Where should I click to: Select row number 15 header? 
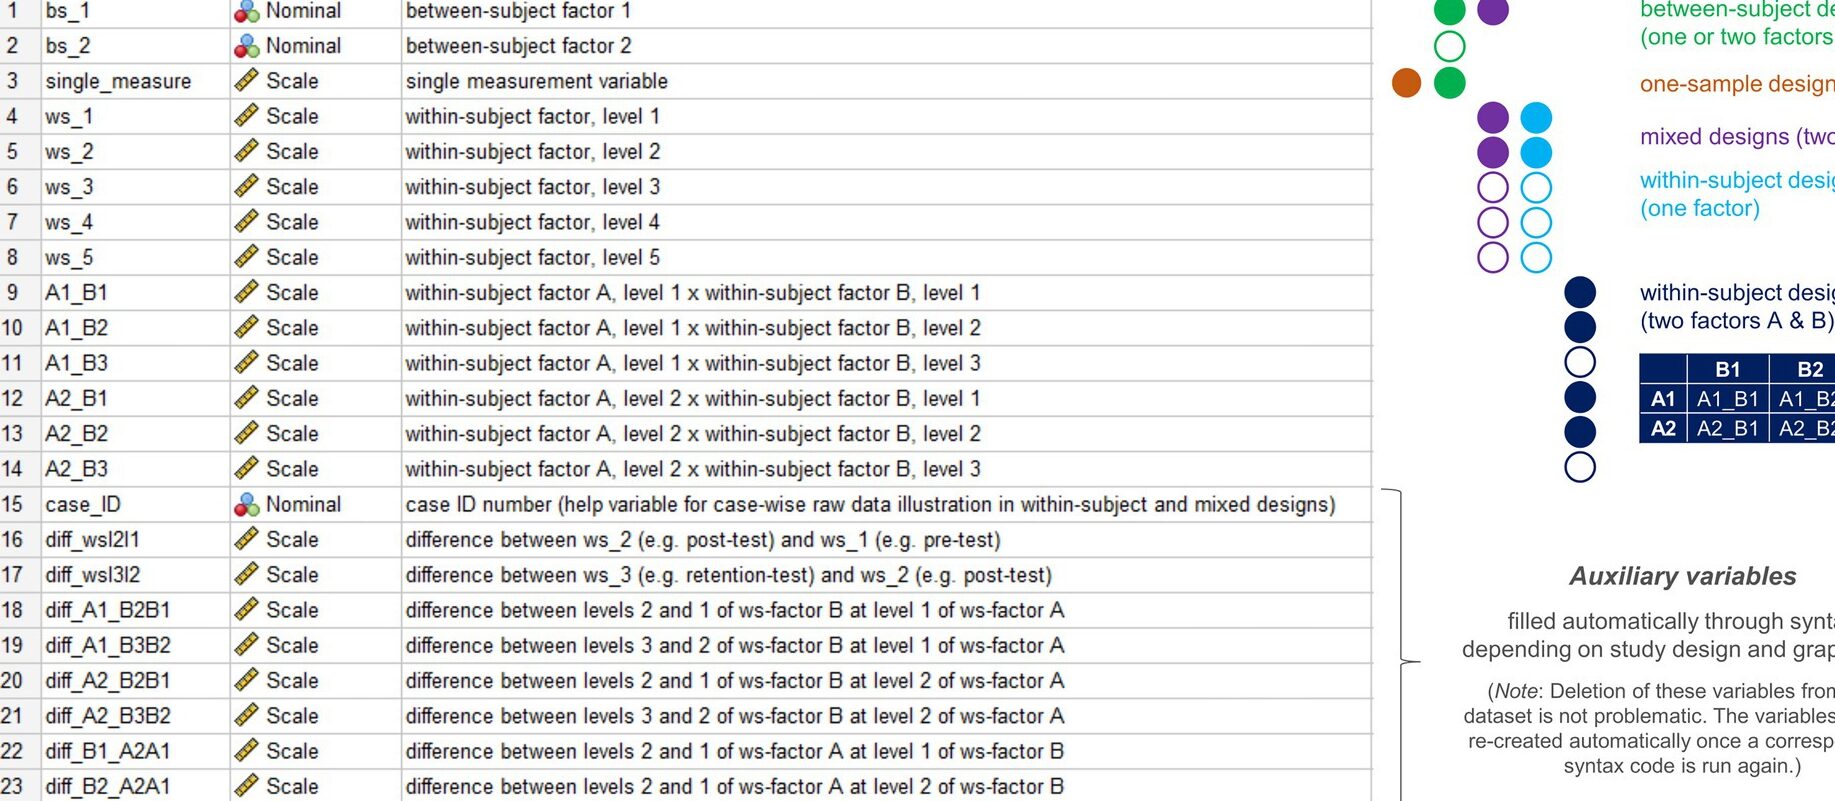[12, 505]
